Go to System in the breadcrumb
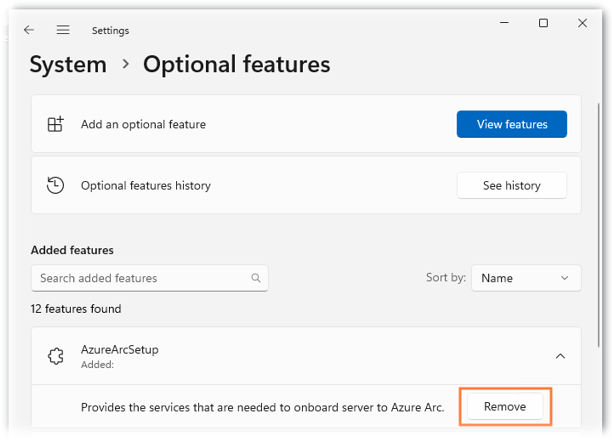The height and width of the screenshot is (446, 612). 68,65
